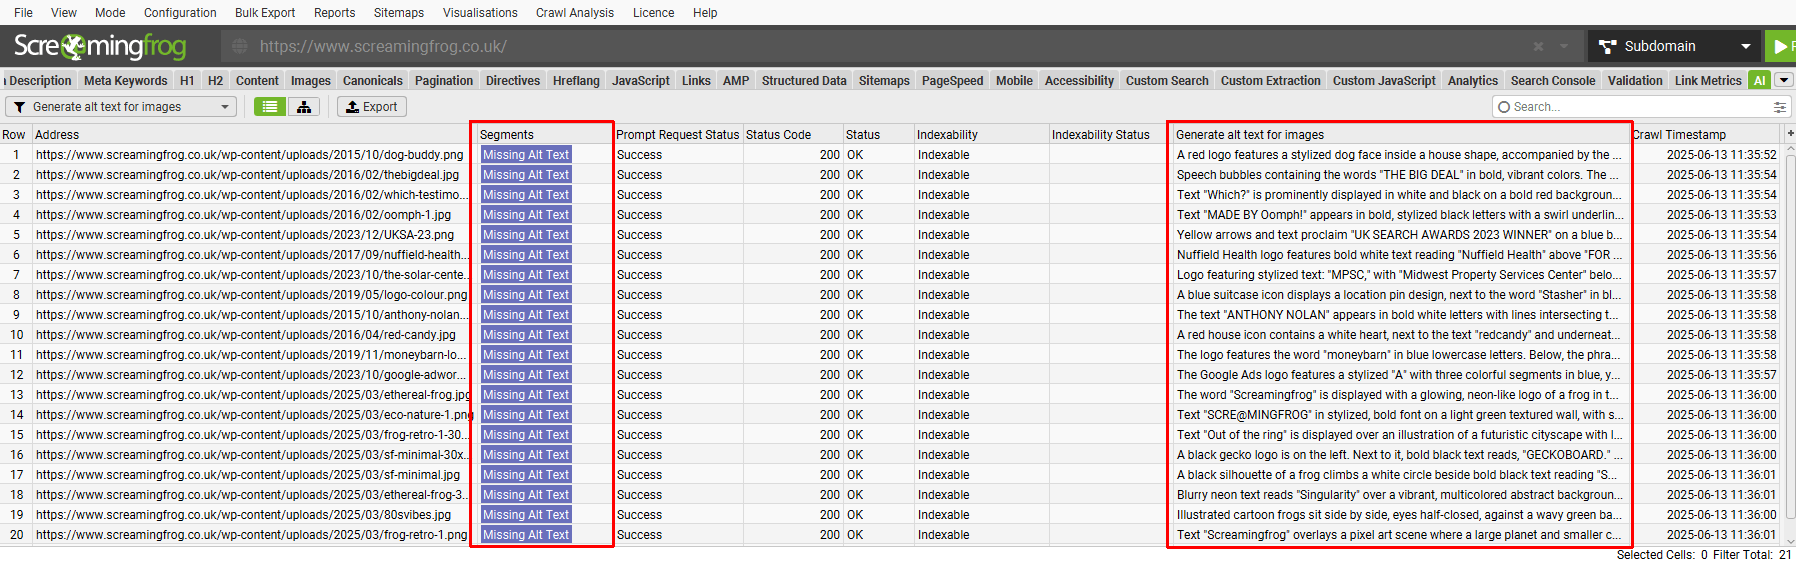This screenshot has height=562, width=1796.
Task: Open the Reports menu
Action: coord(334,13)
